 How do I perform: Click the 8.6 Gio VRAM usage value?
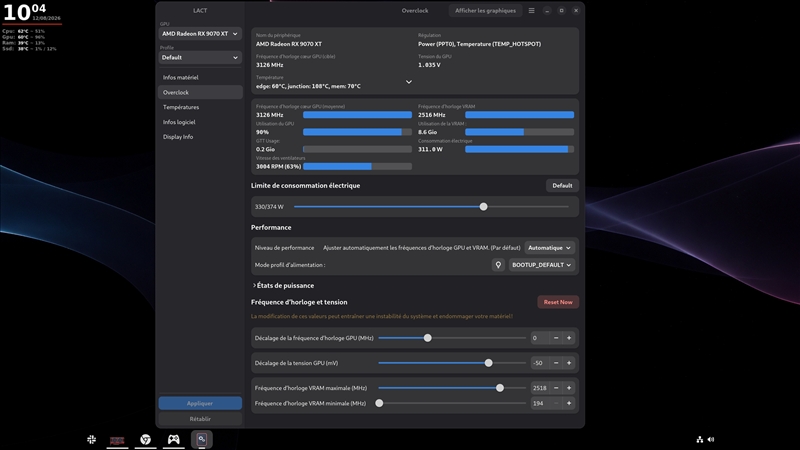(x=428, y=132)
